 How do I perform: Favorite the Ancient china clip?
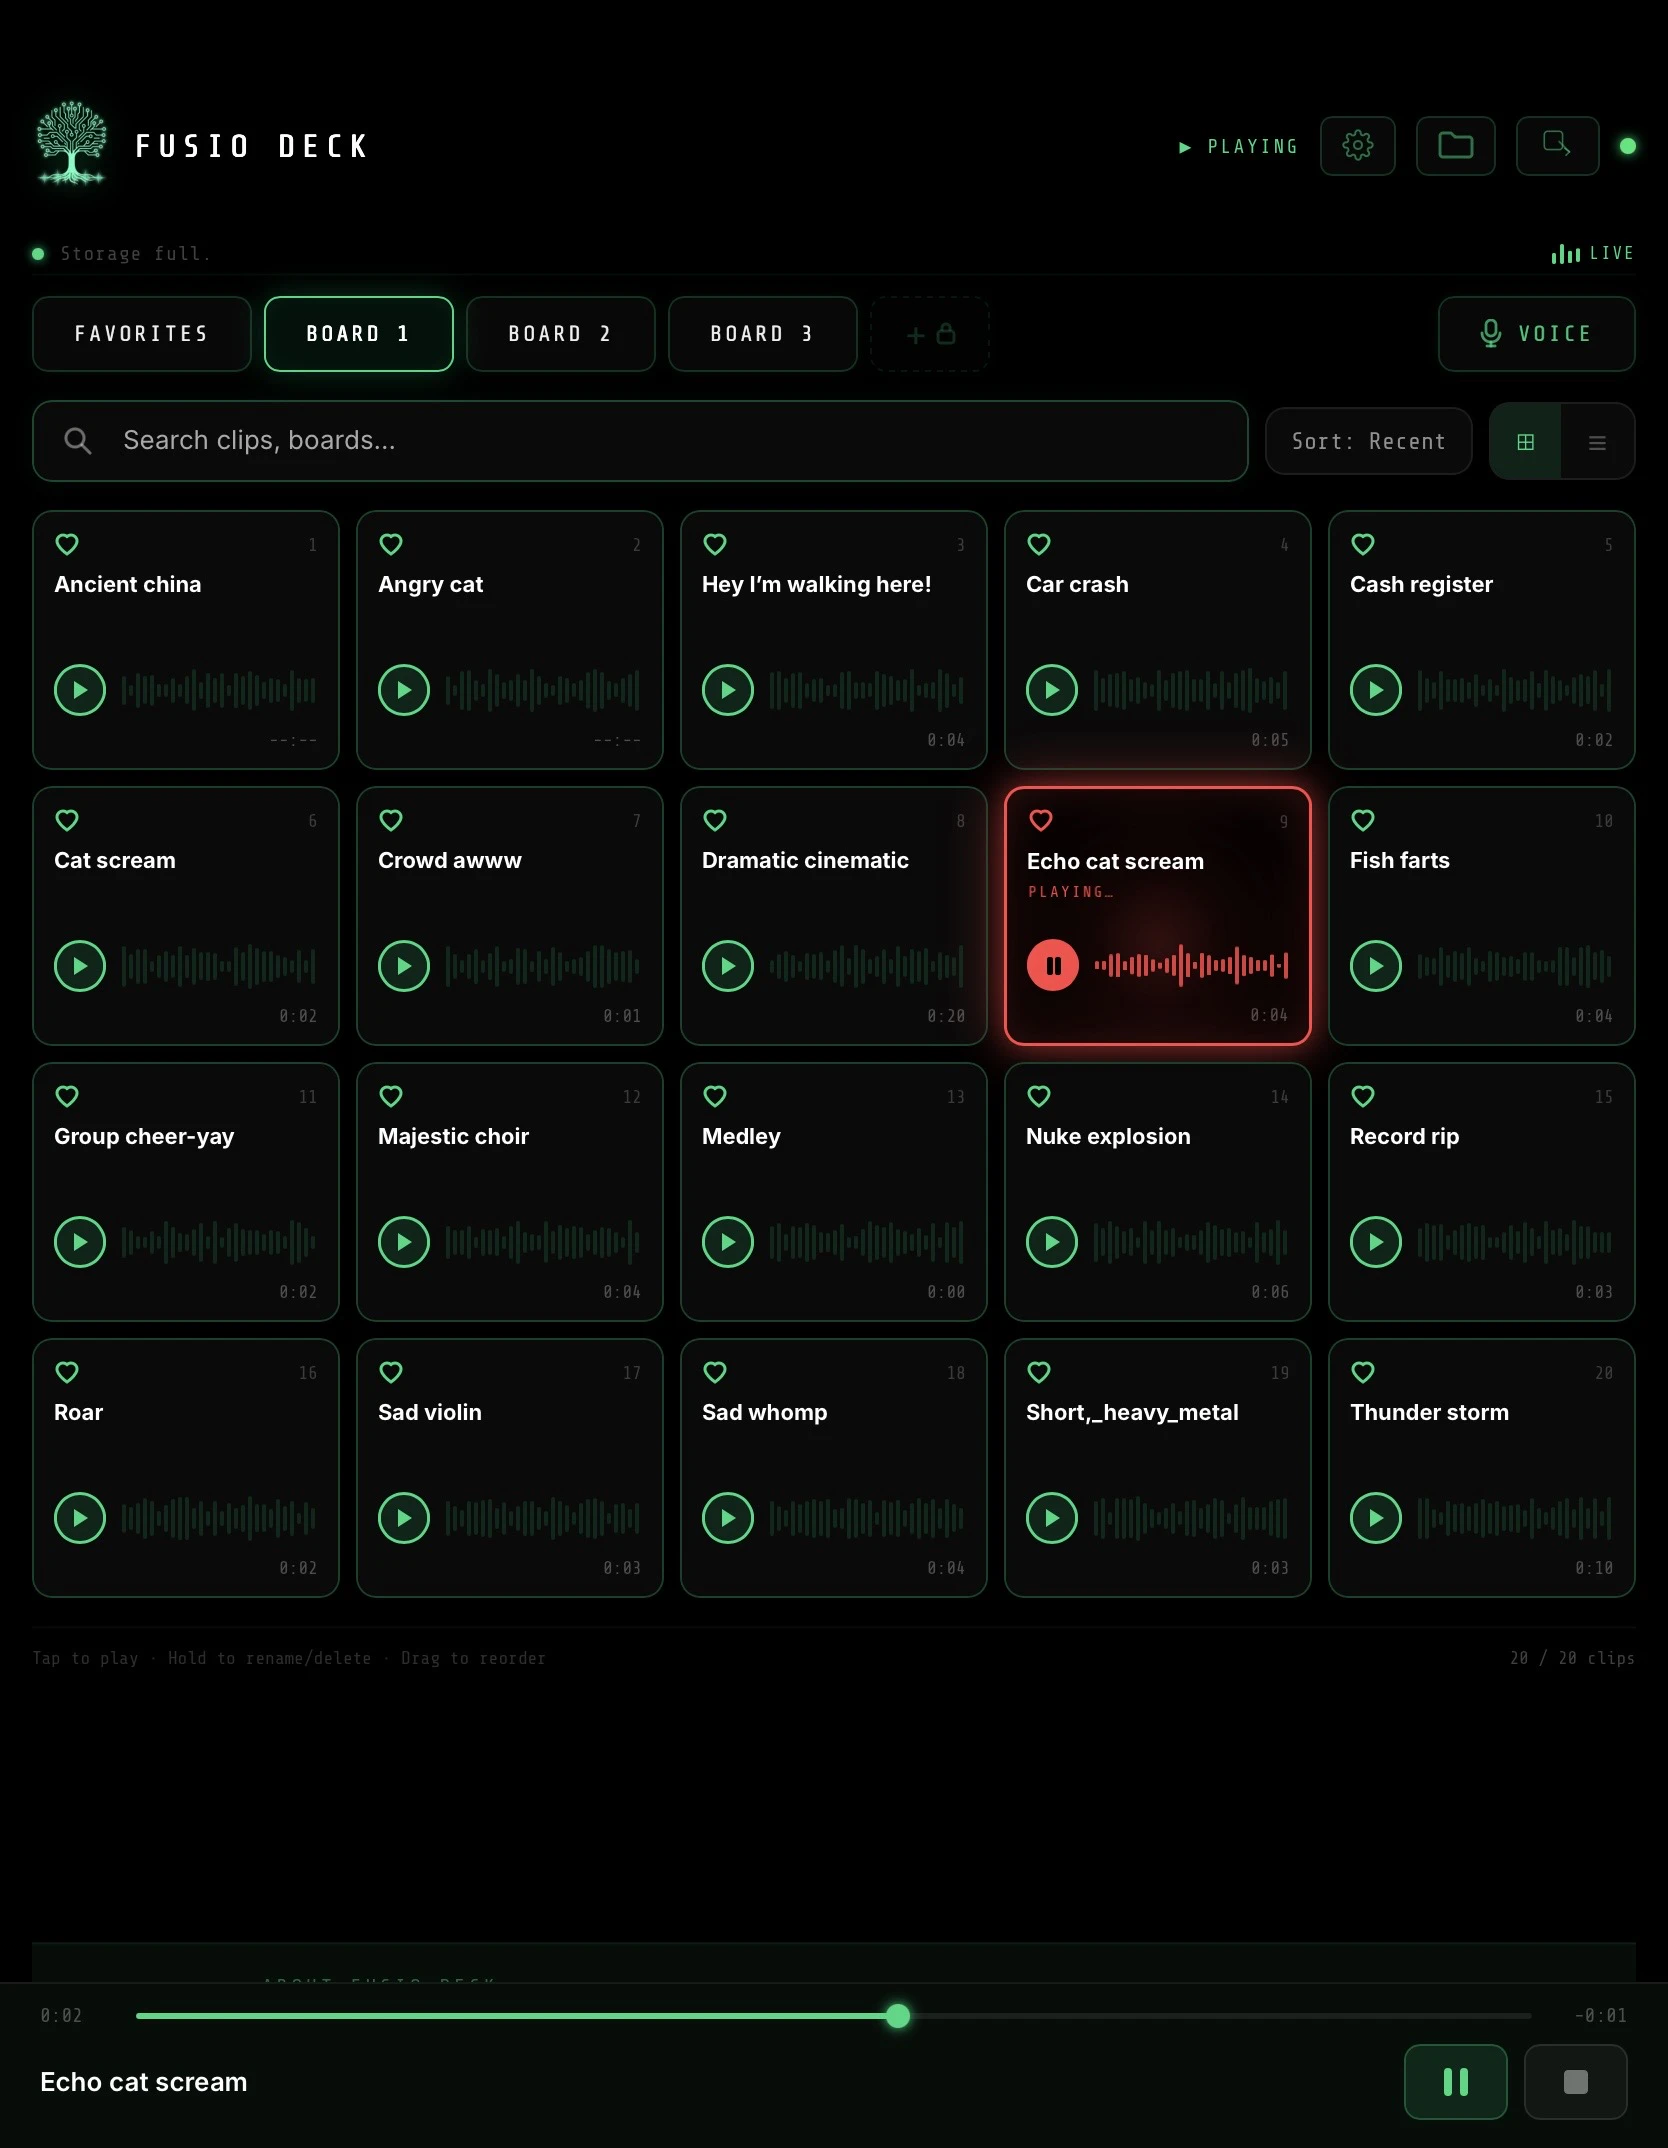point(67,544)
